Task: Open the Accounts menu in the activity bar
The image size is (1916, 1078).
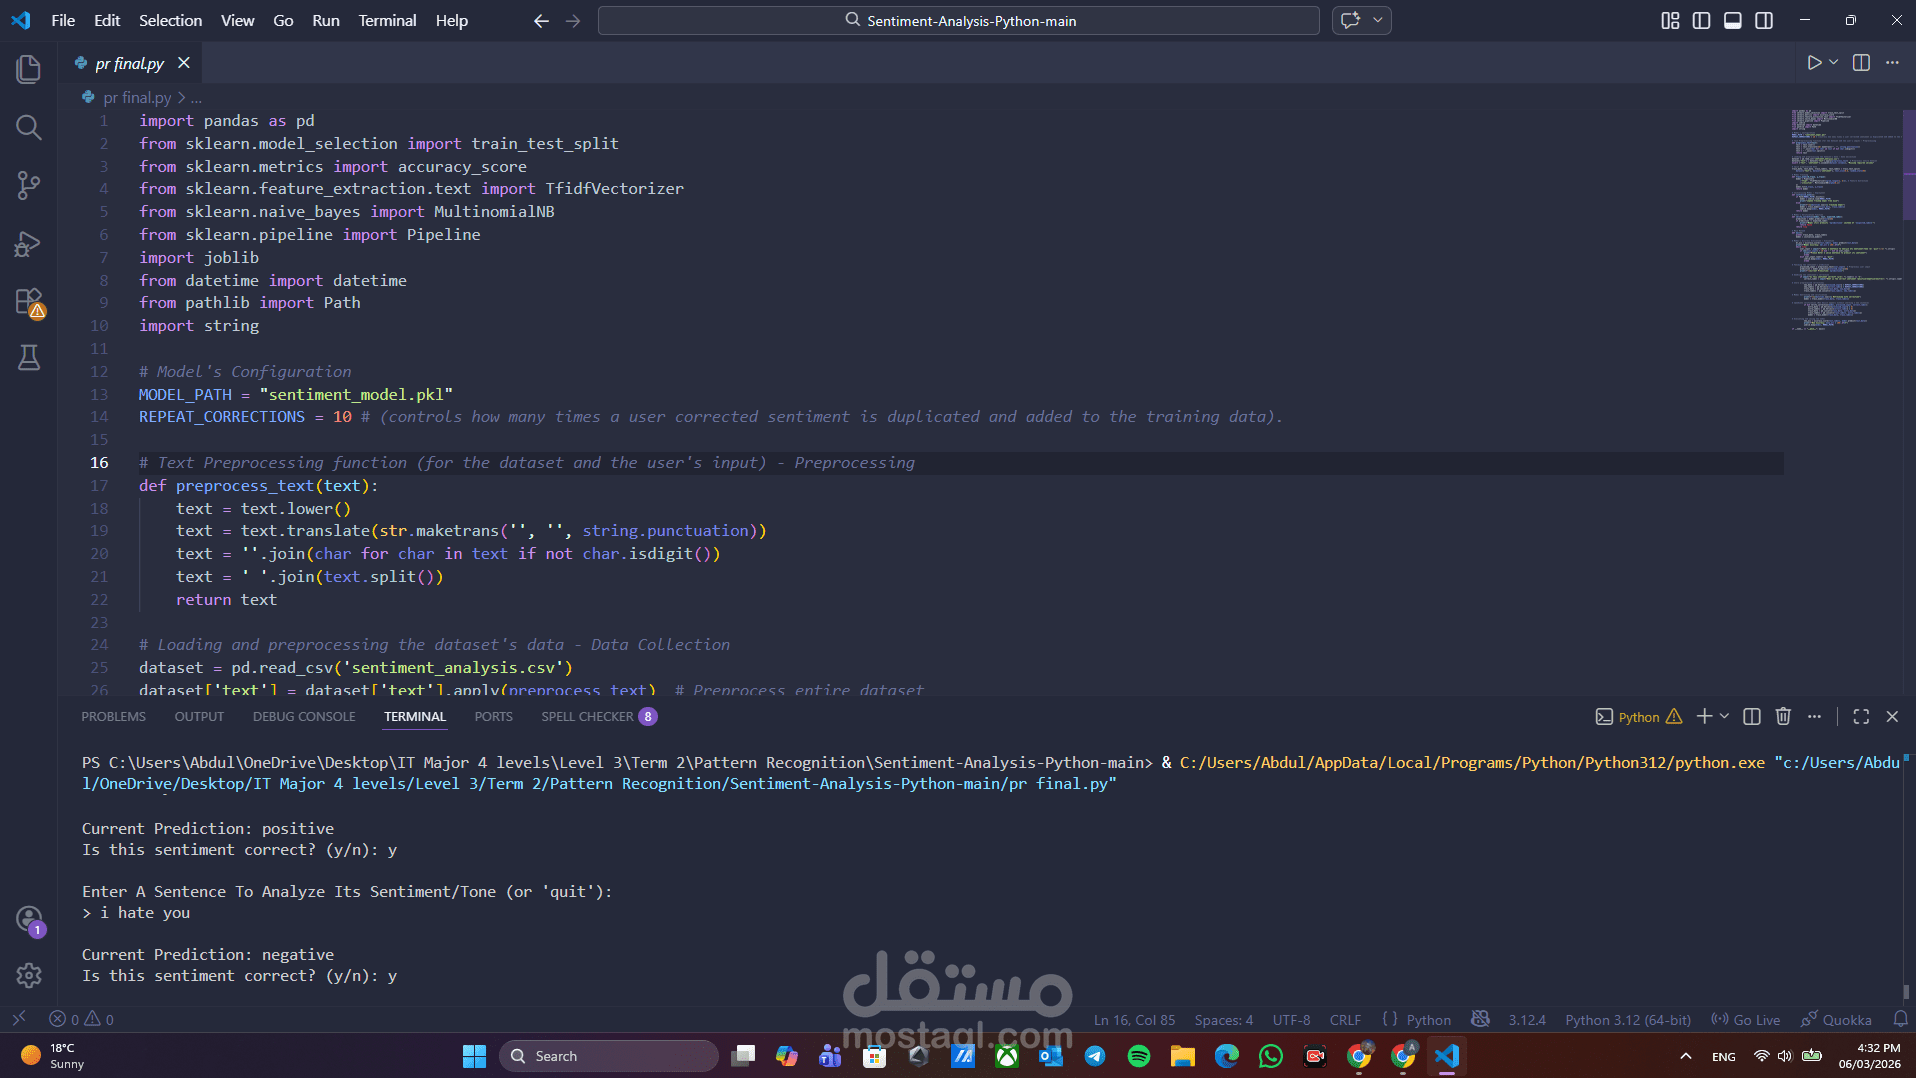Action: pyautogui.click(x=29, y=919)
